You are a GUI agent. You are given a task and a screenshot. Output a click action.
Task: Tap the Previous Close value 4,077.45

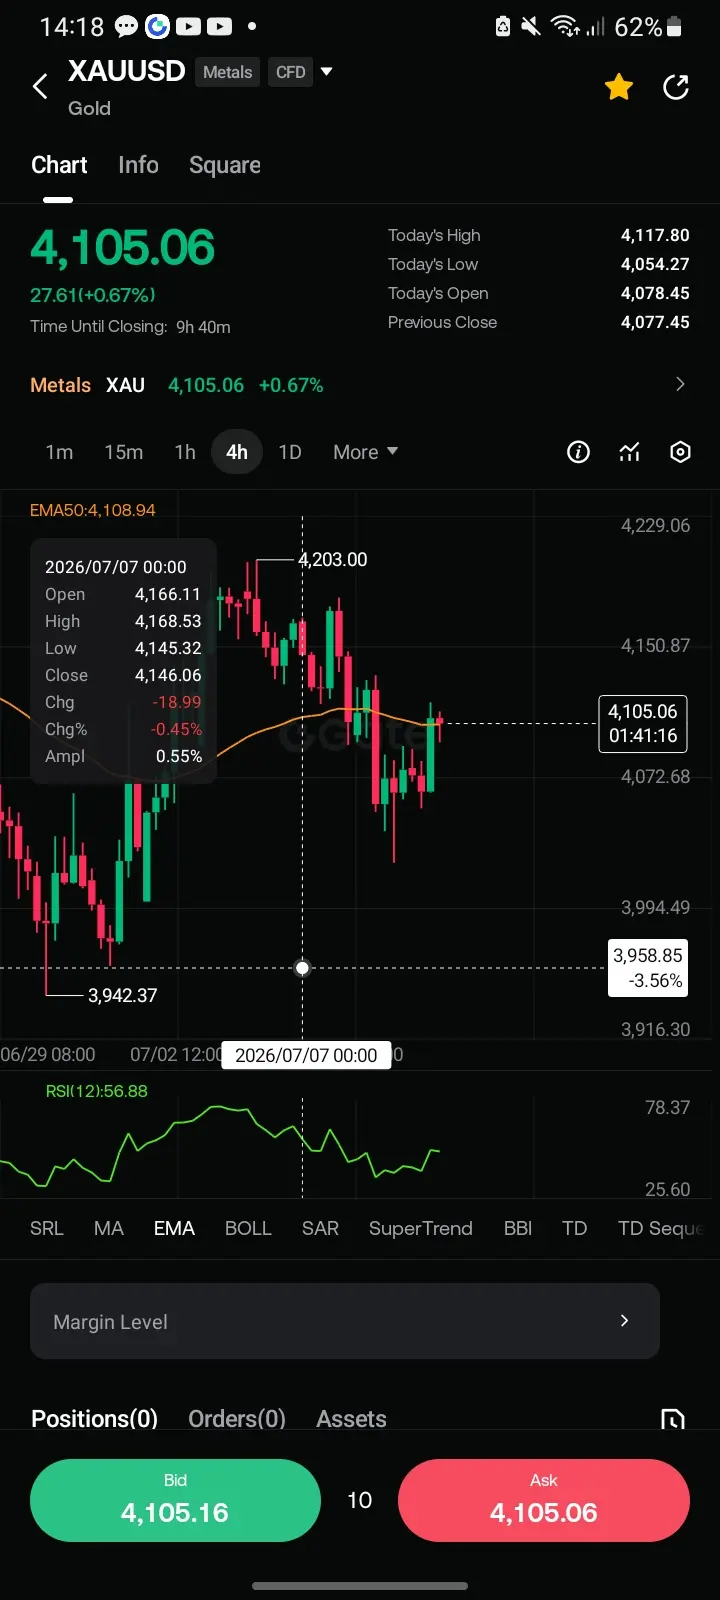point(655,322)
